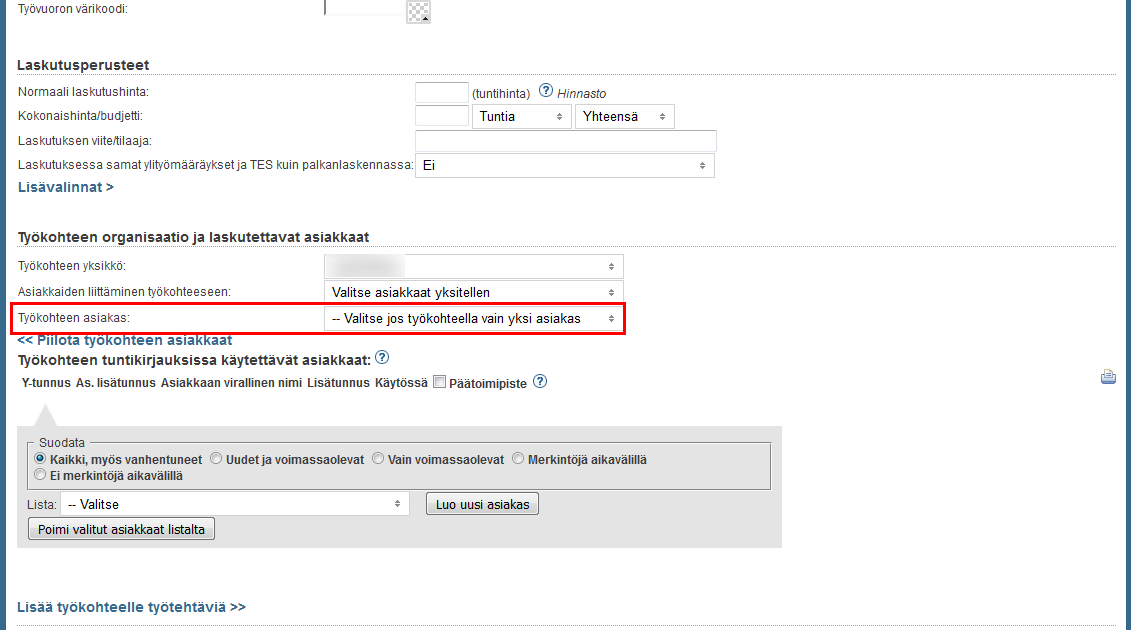Enable the Päätoimipiste checkbox
The height and width of the screenshot is (630, 1131).
(x=440, y=382)
